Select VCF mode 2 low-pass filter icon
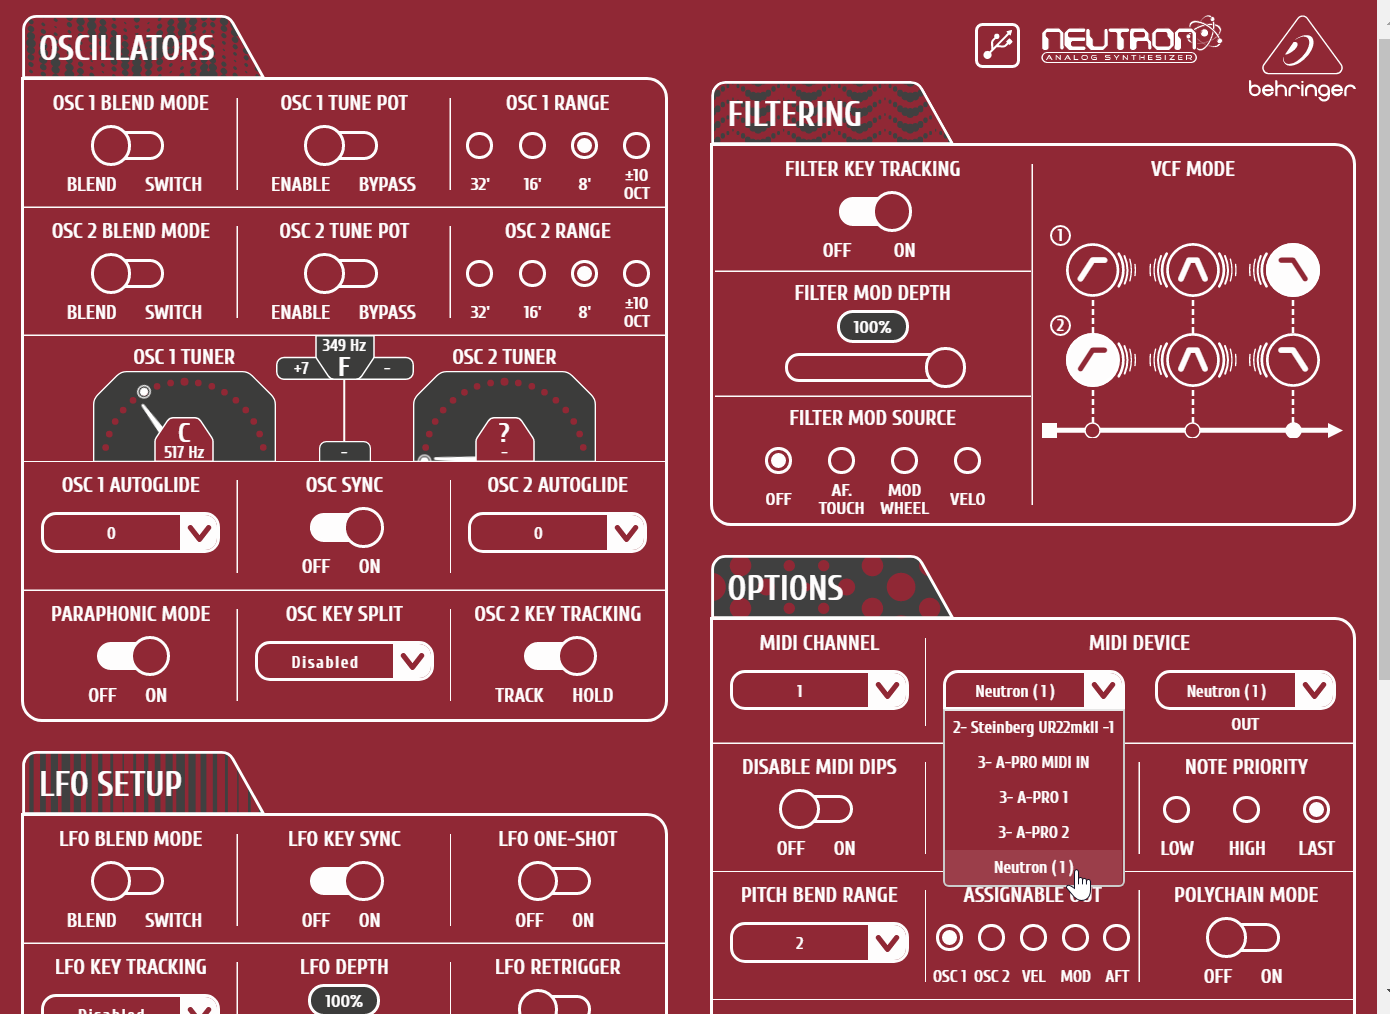This screenshot has width=1390, height=1014. (1293, 360)
